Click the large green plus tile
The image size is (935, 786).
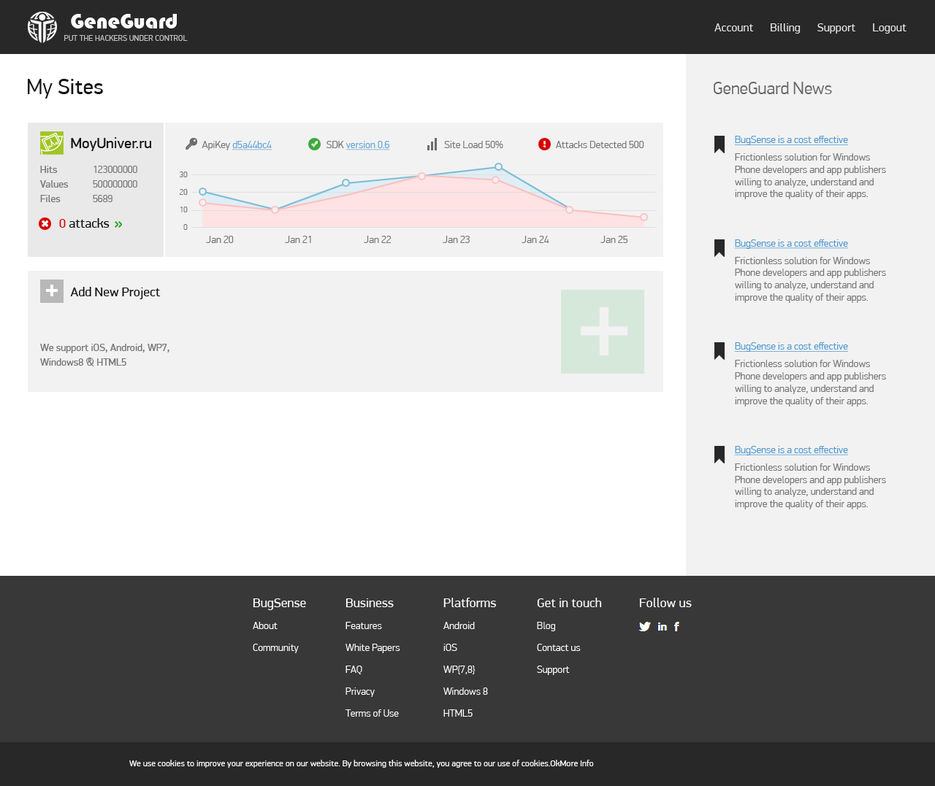(602, 332)
